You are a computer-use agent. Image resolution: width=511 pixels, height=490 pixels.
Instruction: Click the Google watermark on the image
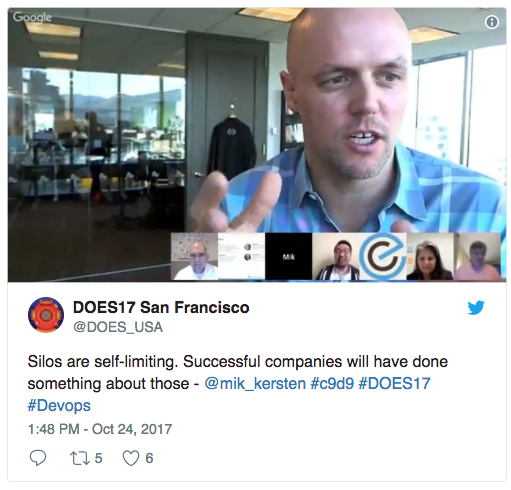[32, 17]
